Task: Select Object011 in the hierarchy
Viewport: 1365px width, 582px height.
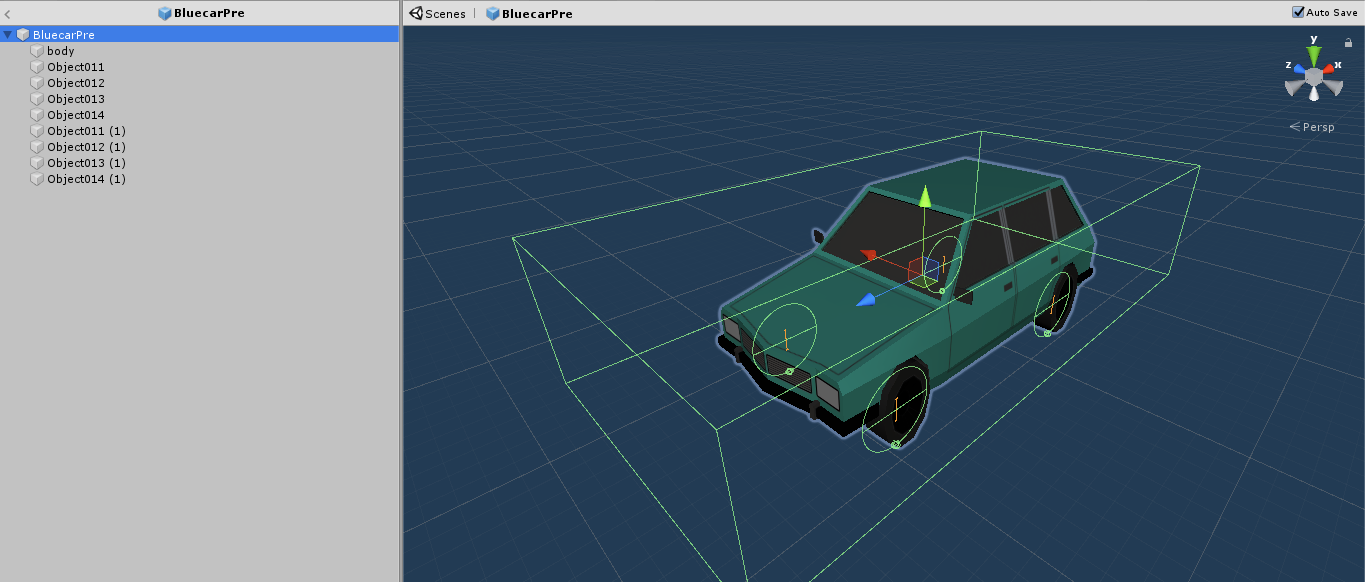Action: pos(76,67)
